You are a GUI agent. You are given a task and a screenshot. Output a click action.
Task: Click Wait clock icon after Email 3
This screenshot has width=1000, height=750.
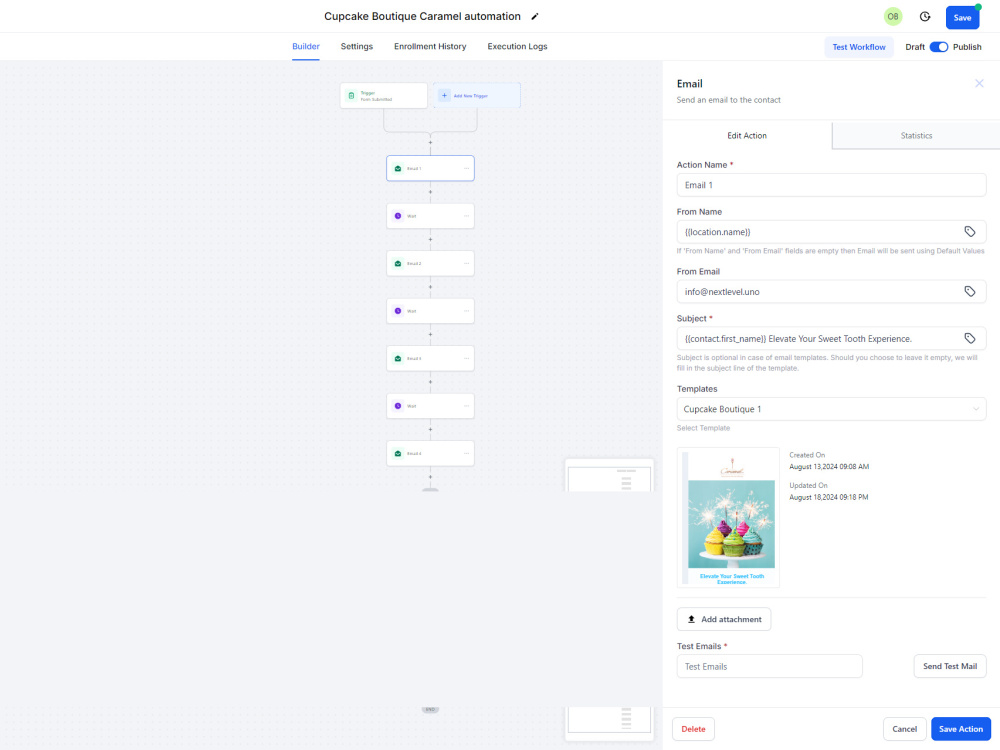(x=398, y=406)
